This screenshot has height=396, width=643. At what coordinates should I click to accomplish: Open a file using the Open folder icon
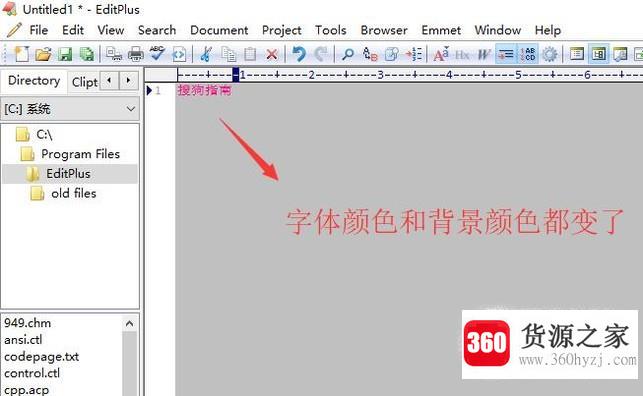(43, 54)
